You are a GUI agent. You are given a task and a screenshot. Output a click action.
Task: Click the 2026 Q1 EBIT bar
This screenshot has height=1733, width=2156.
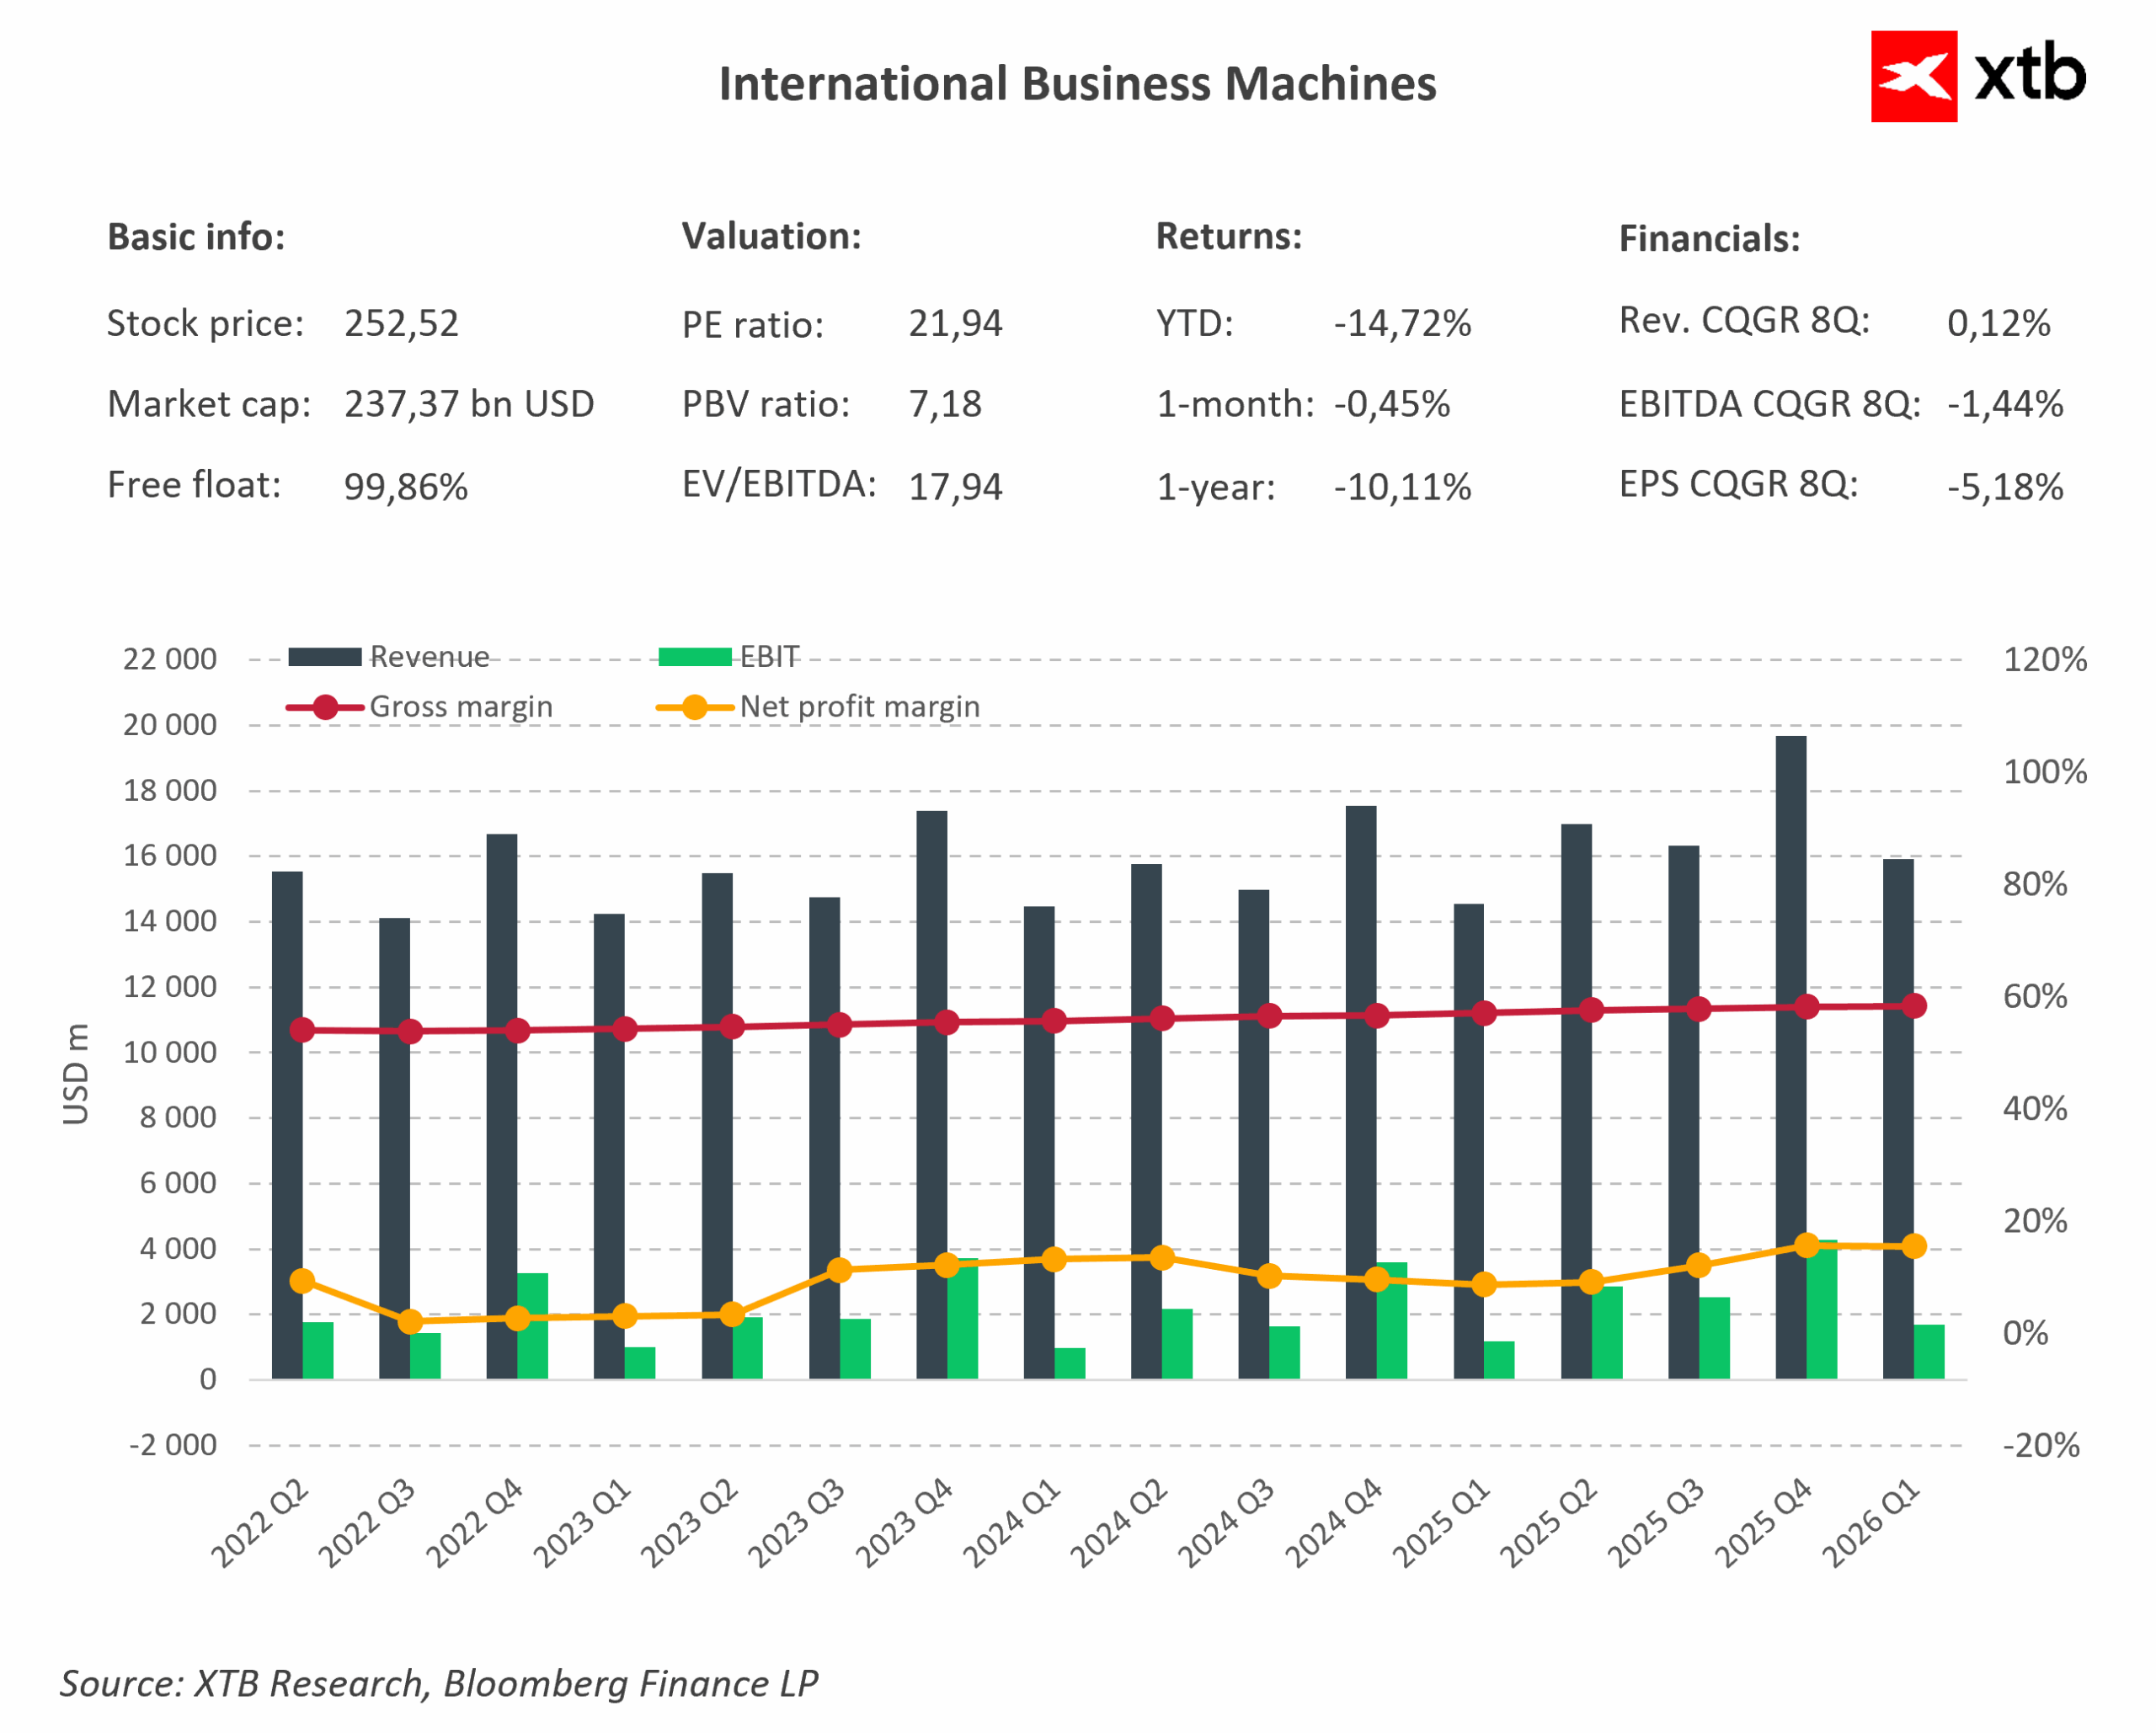pyautogui.click(x=1929, y=1352)
